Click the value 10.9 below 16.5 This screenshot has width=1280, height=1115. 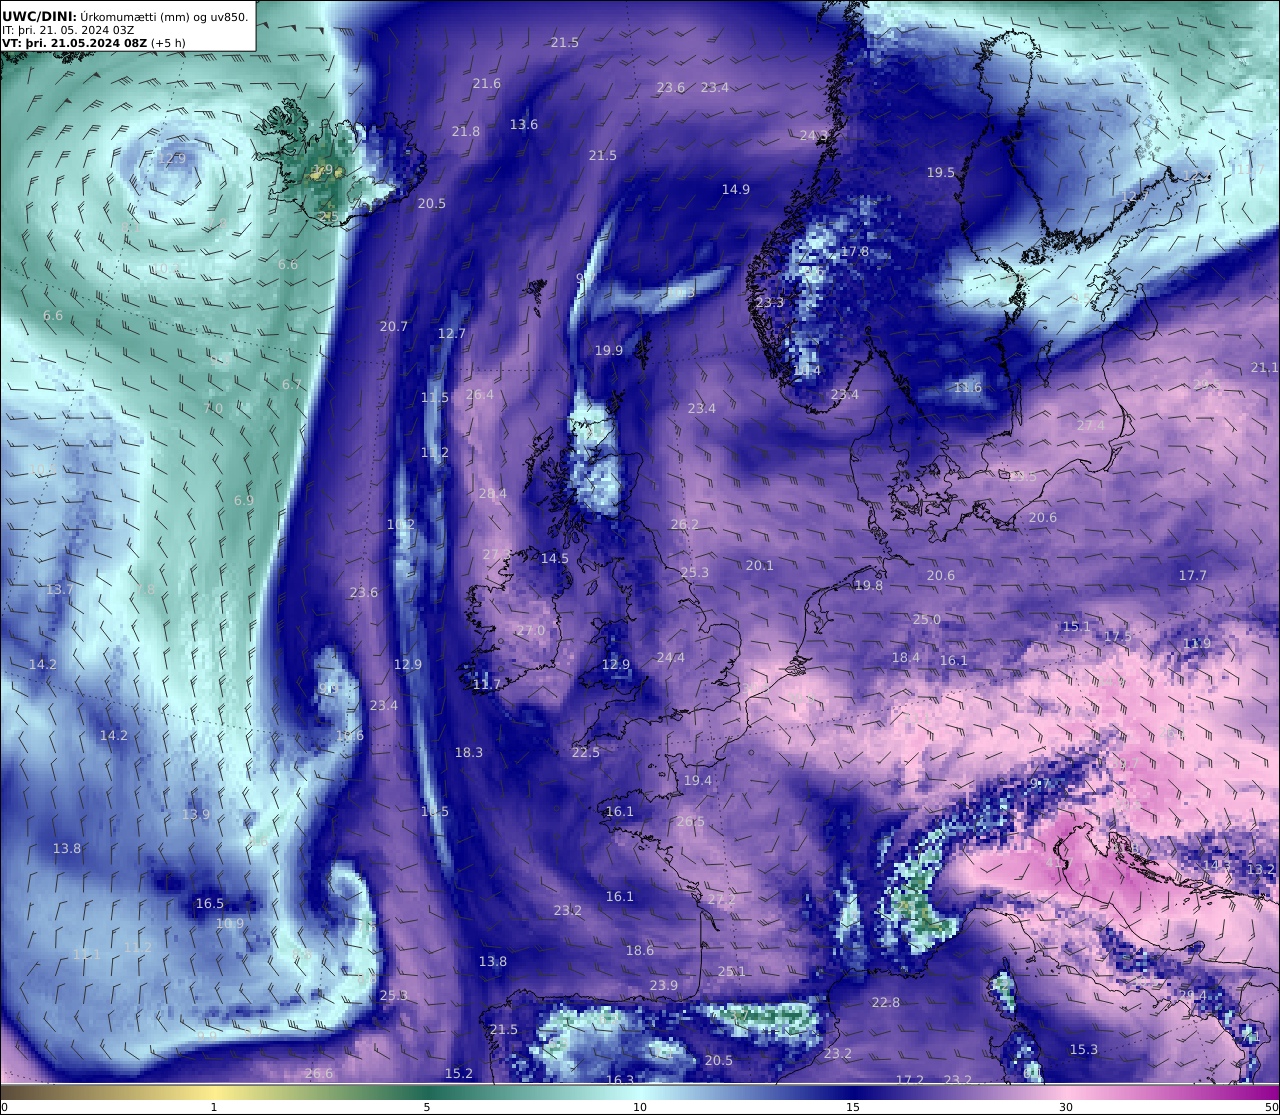230,924
